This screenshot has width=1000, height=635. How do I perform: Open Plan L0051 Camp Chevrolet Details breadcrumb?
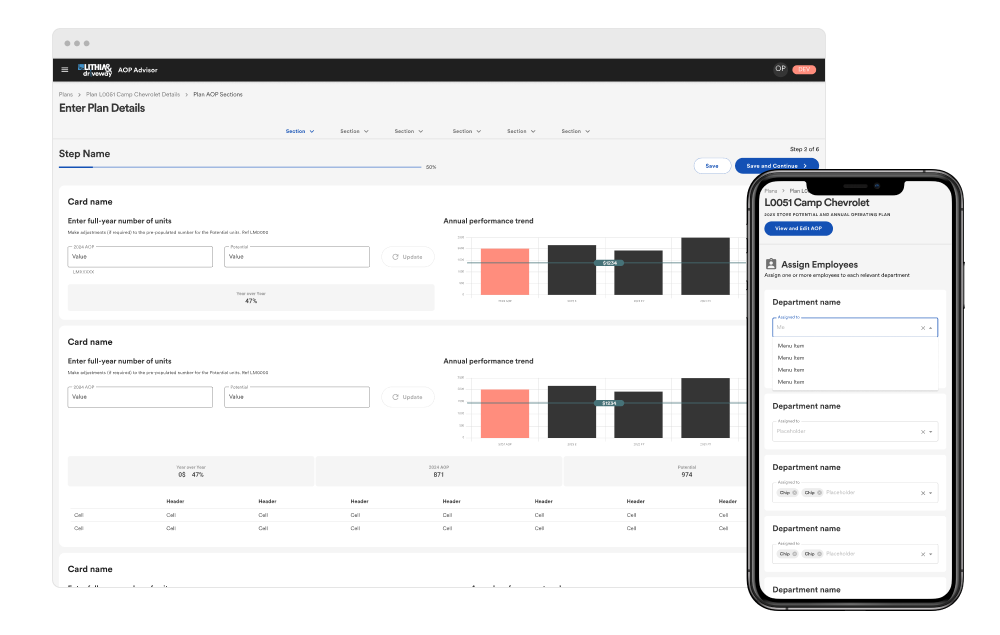(x=133, y=94)
